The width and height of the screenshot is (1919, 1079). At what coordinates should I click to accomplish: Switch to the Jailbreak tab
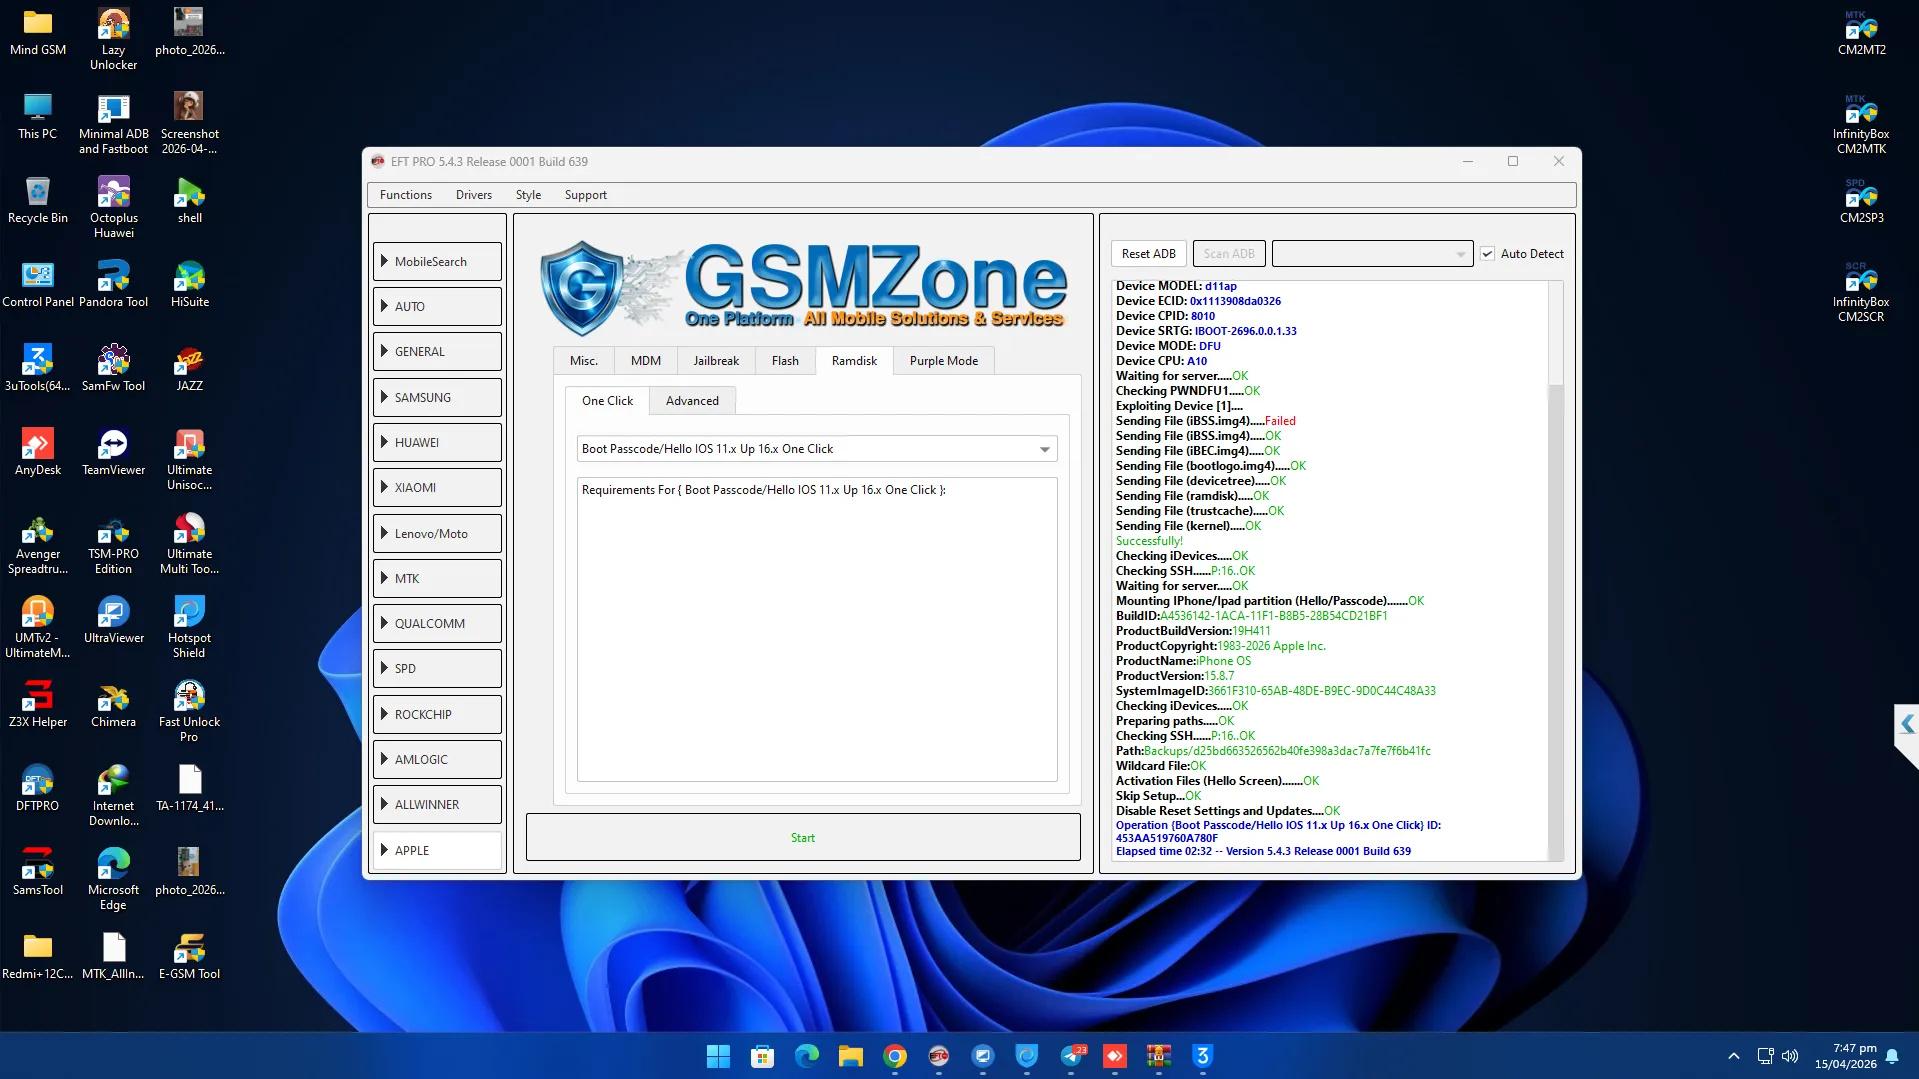pyautogui.click(x=715, y=361)
